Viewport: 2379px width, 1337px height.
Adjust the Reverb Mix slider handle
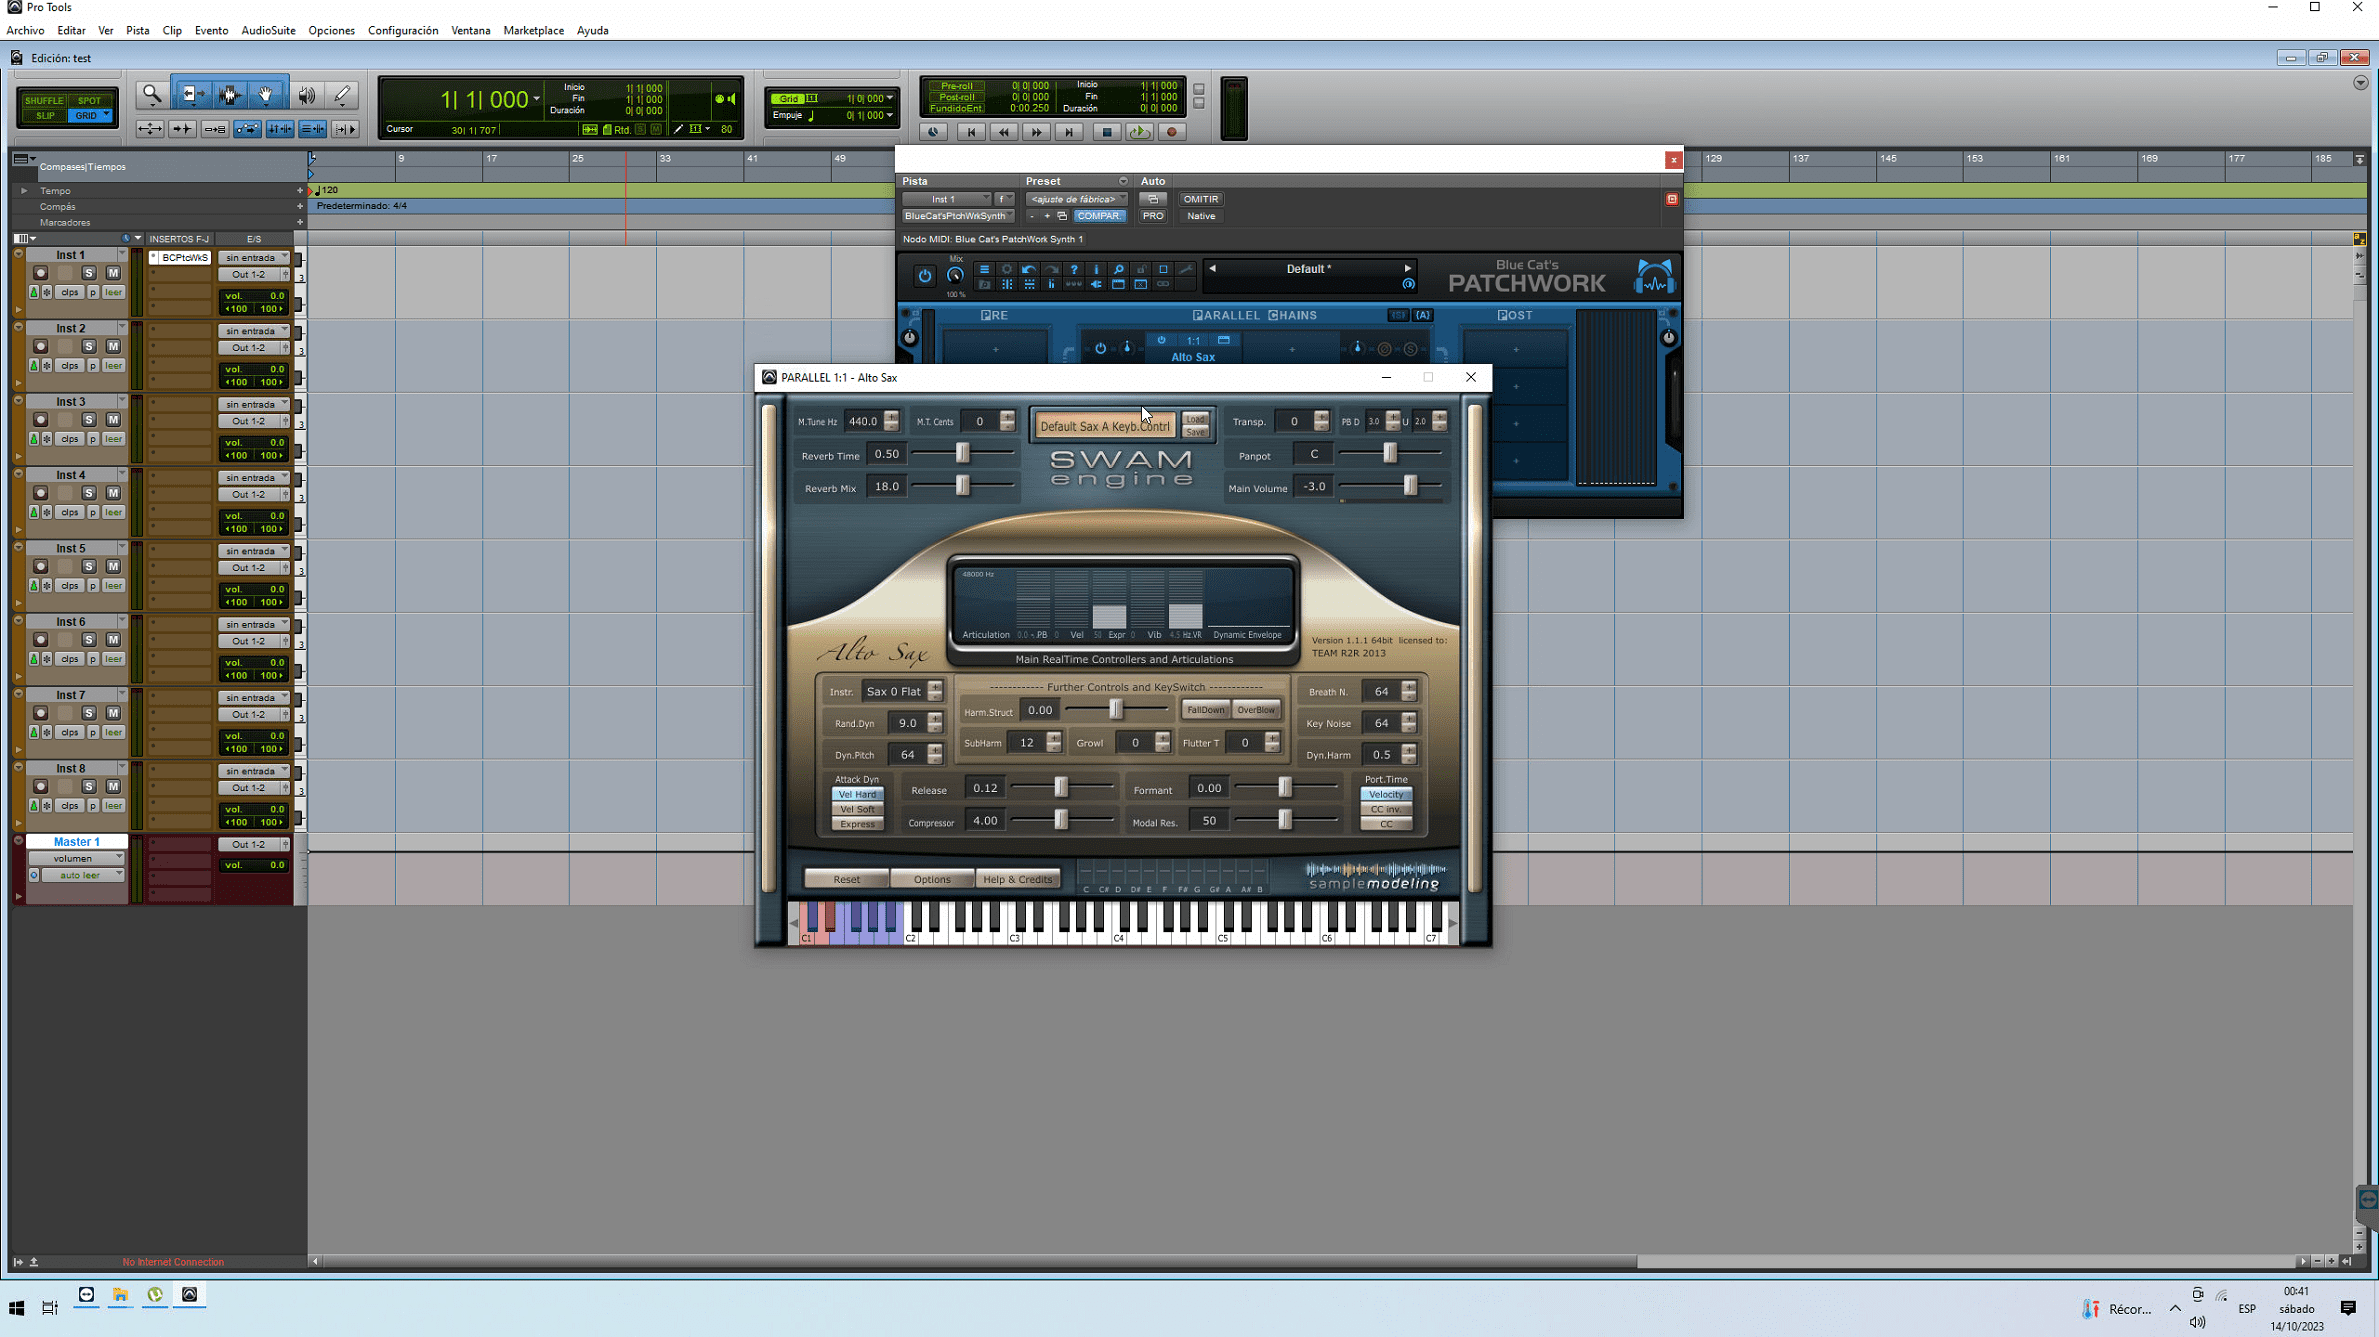962,486
